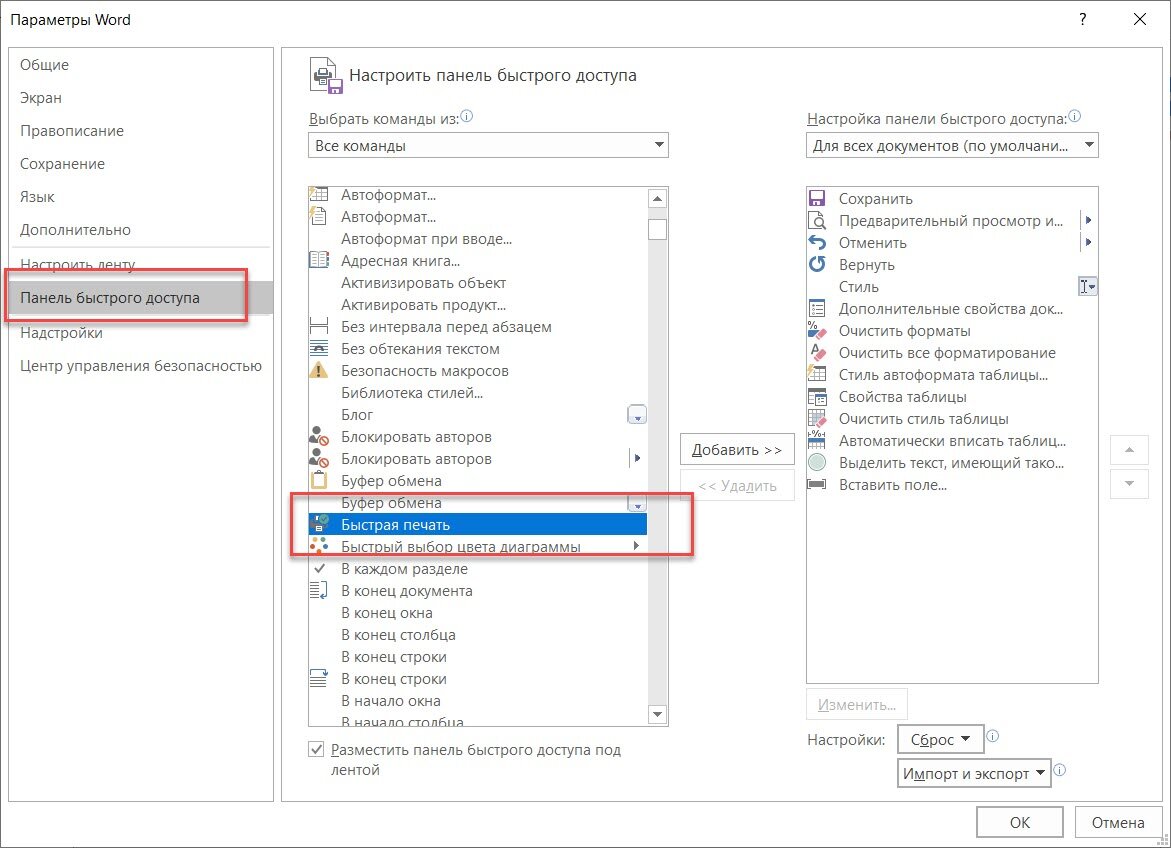Screen dimensions: 1171x848
Task: Click the OK button
Action: point(1019,822)
